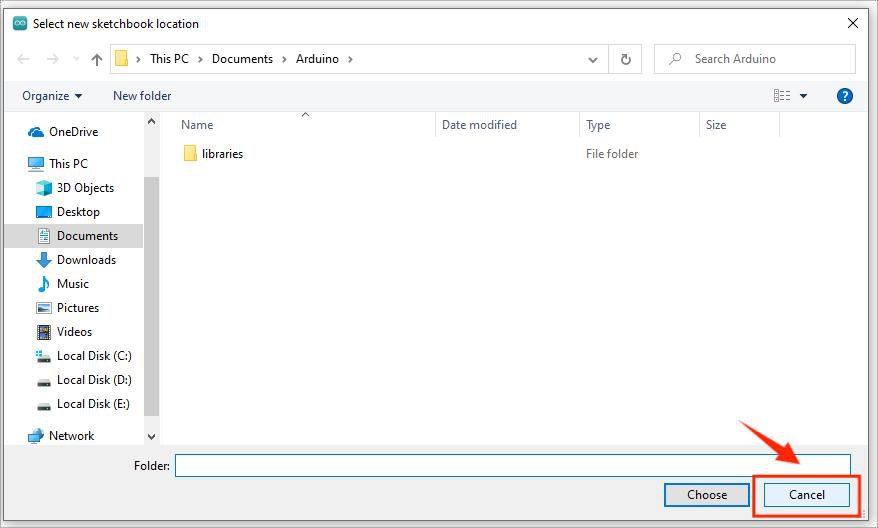Click the Network icon in sidebar
This screenshot has height=528, width=878.
pos(36,436)
